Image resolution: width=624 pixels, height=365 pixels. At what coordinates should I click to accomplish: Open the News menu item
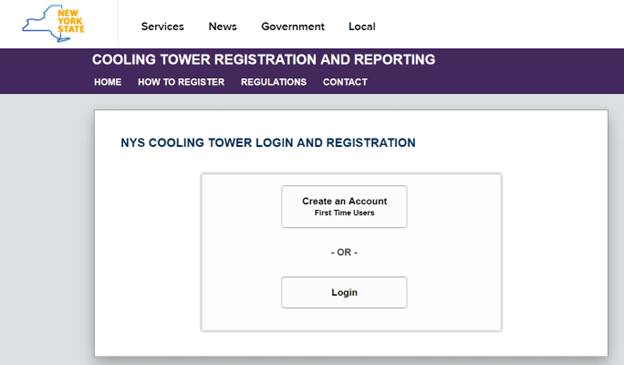click(x=222, y=27)
